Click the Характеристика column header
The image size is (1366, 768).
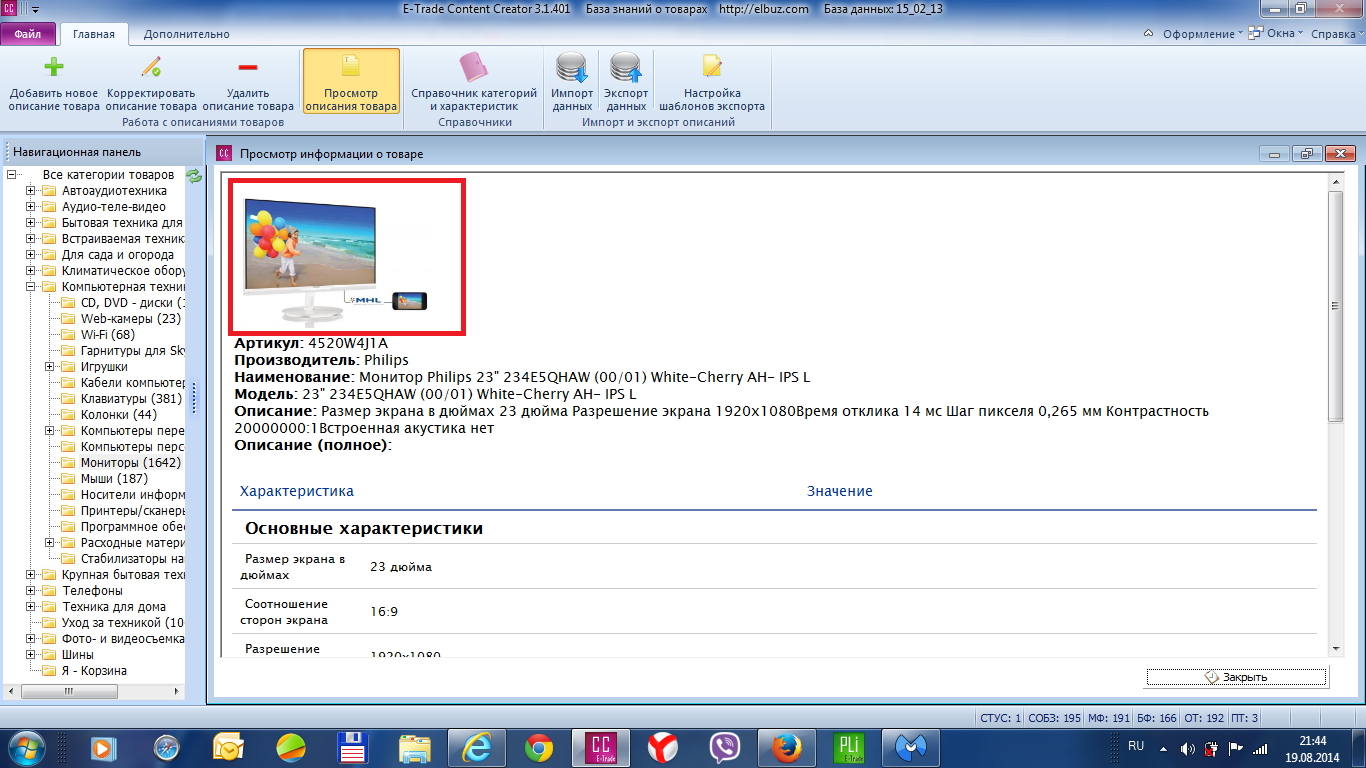click(297, 491)
